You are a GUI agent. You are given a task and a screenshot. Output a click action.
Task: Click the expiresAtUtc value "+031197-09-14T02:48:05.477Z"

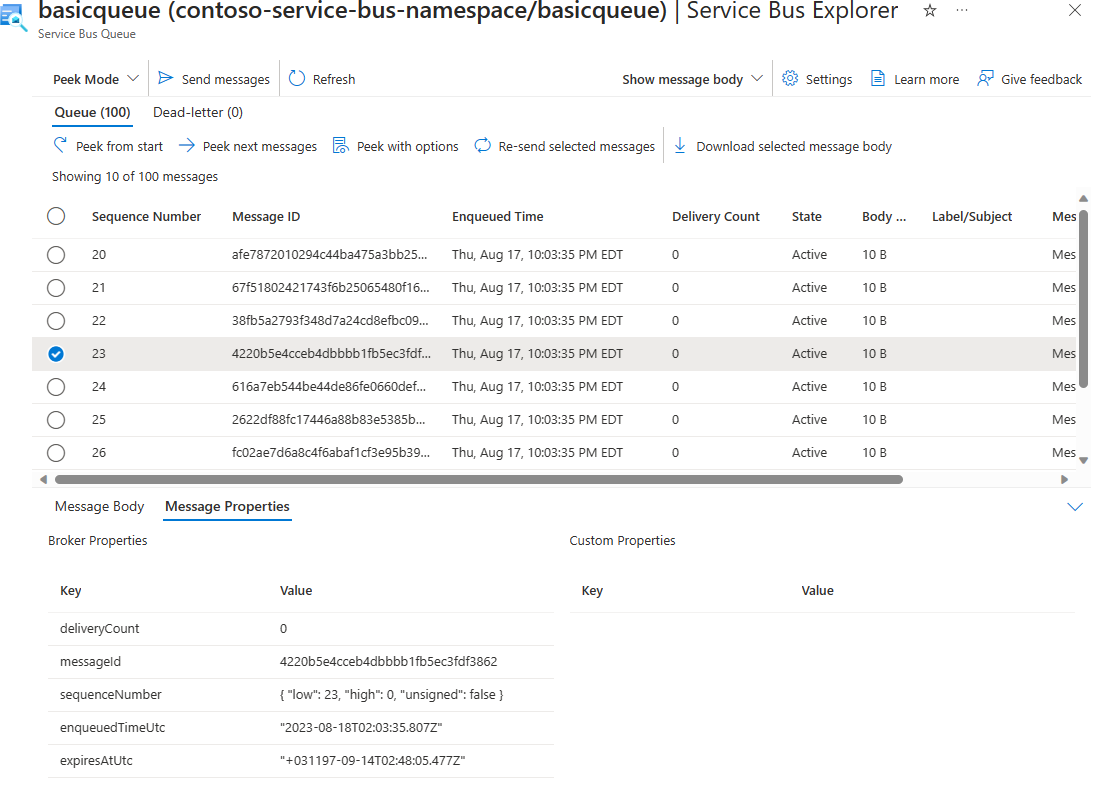click(372, 761)
